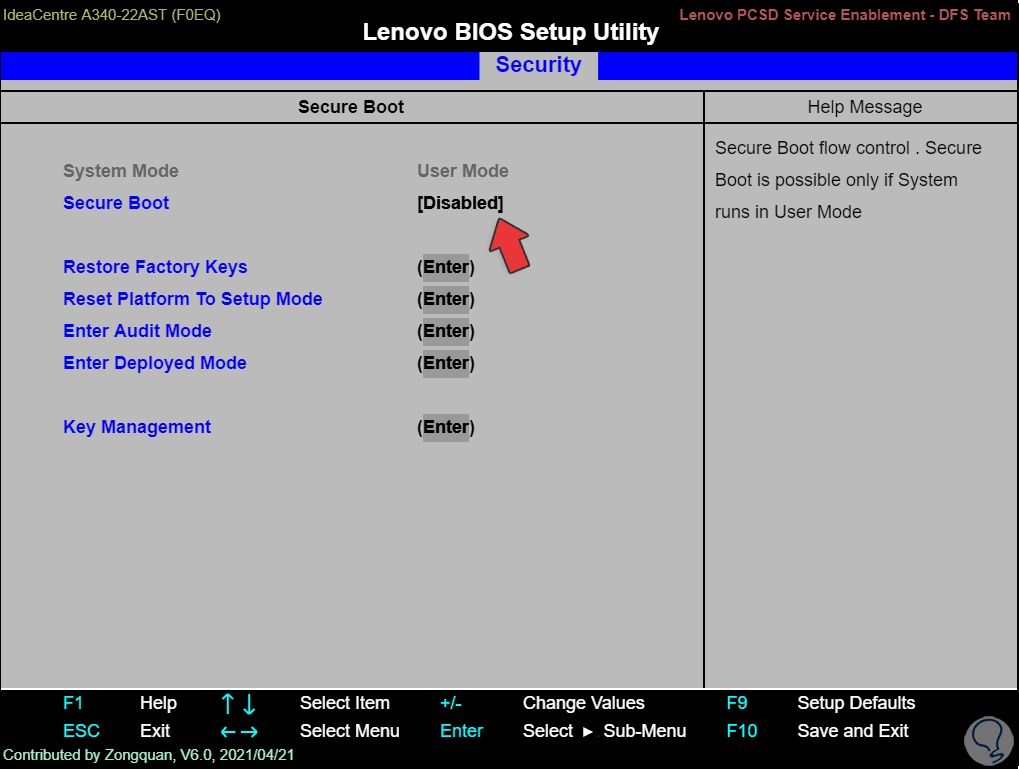Viewport: 1019px width, 769px height.
Task: Click the User Mode value
Action: pyautogui.click(x=463, y=171)
